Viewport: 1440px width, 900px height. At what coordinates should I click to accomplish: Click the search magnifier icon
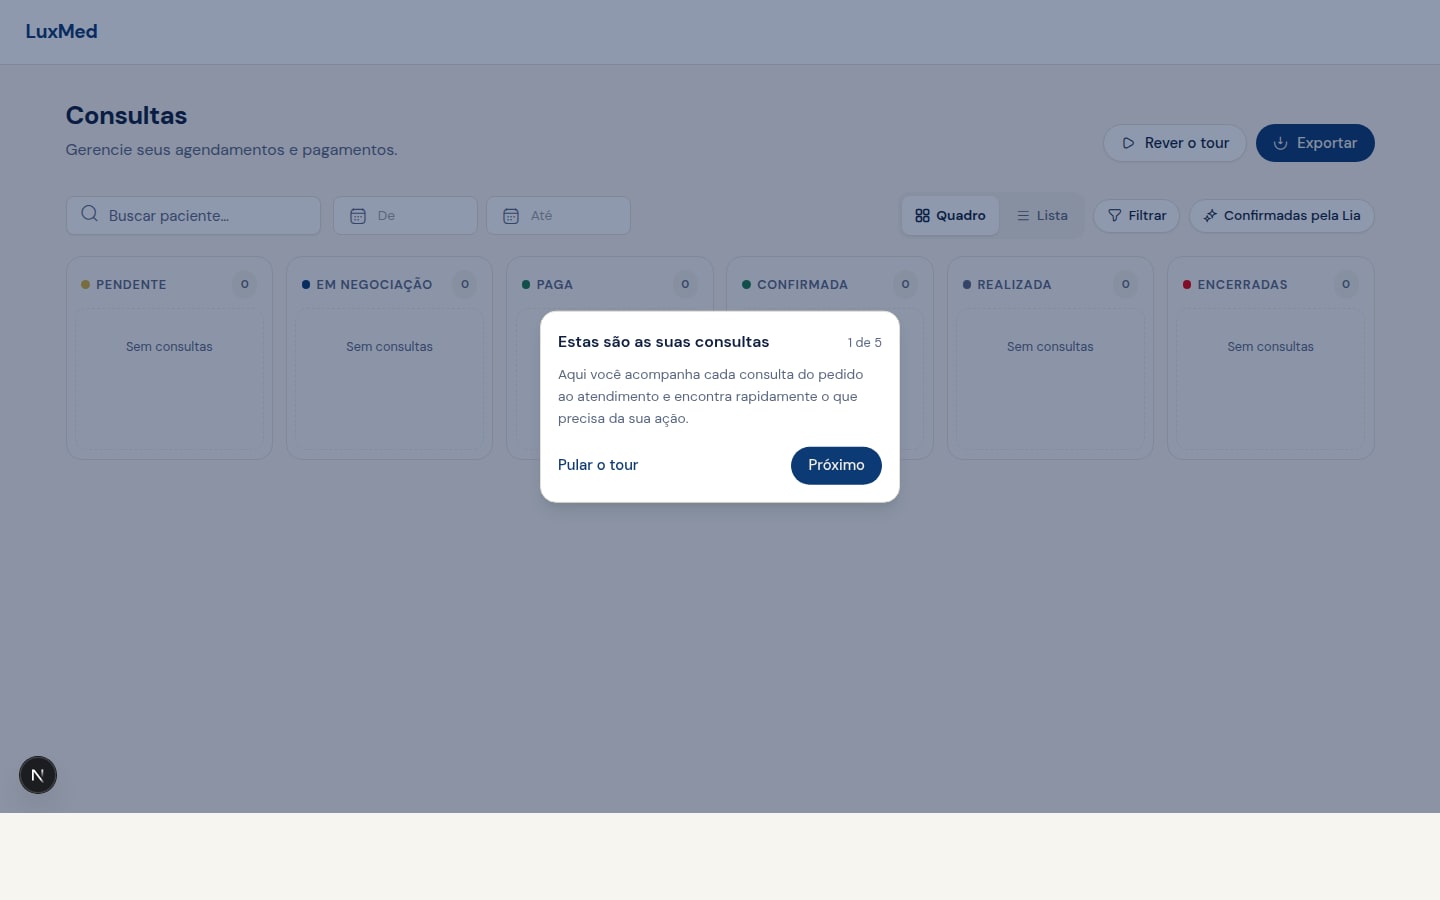pyautogui.click(x=89, y=214)
